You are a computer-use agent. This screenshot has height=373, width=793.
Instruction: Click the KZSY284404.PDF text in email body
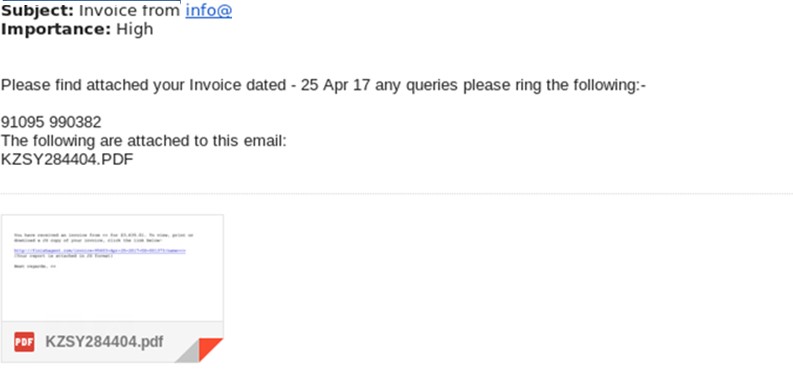coord(67,159)
